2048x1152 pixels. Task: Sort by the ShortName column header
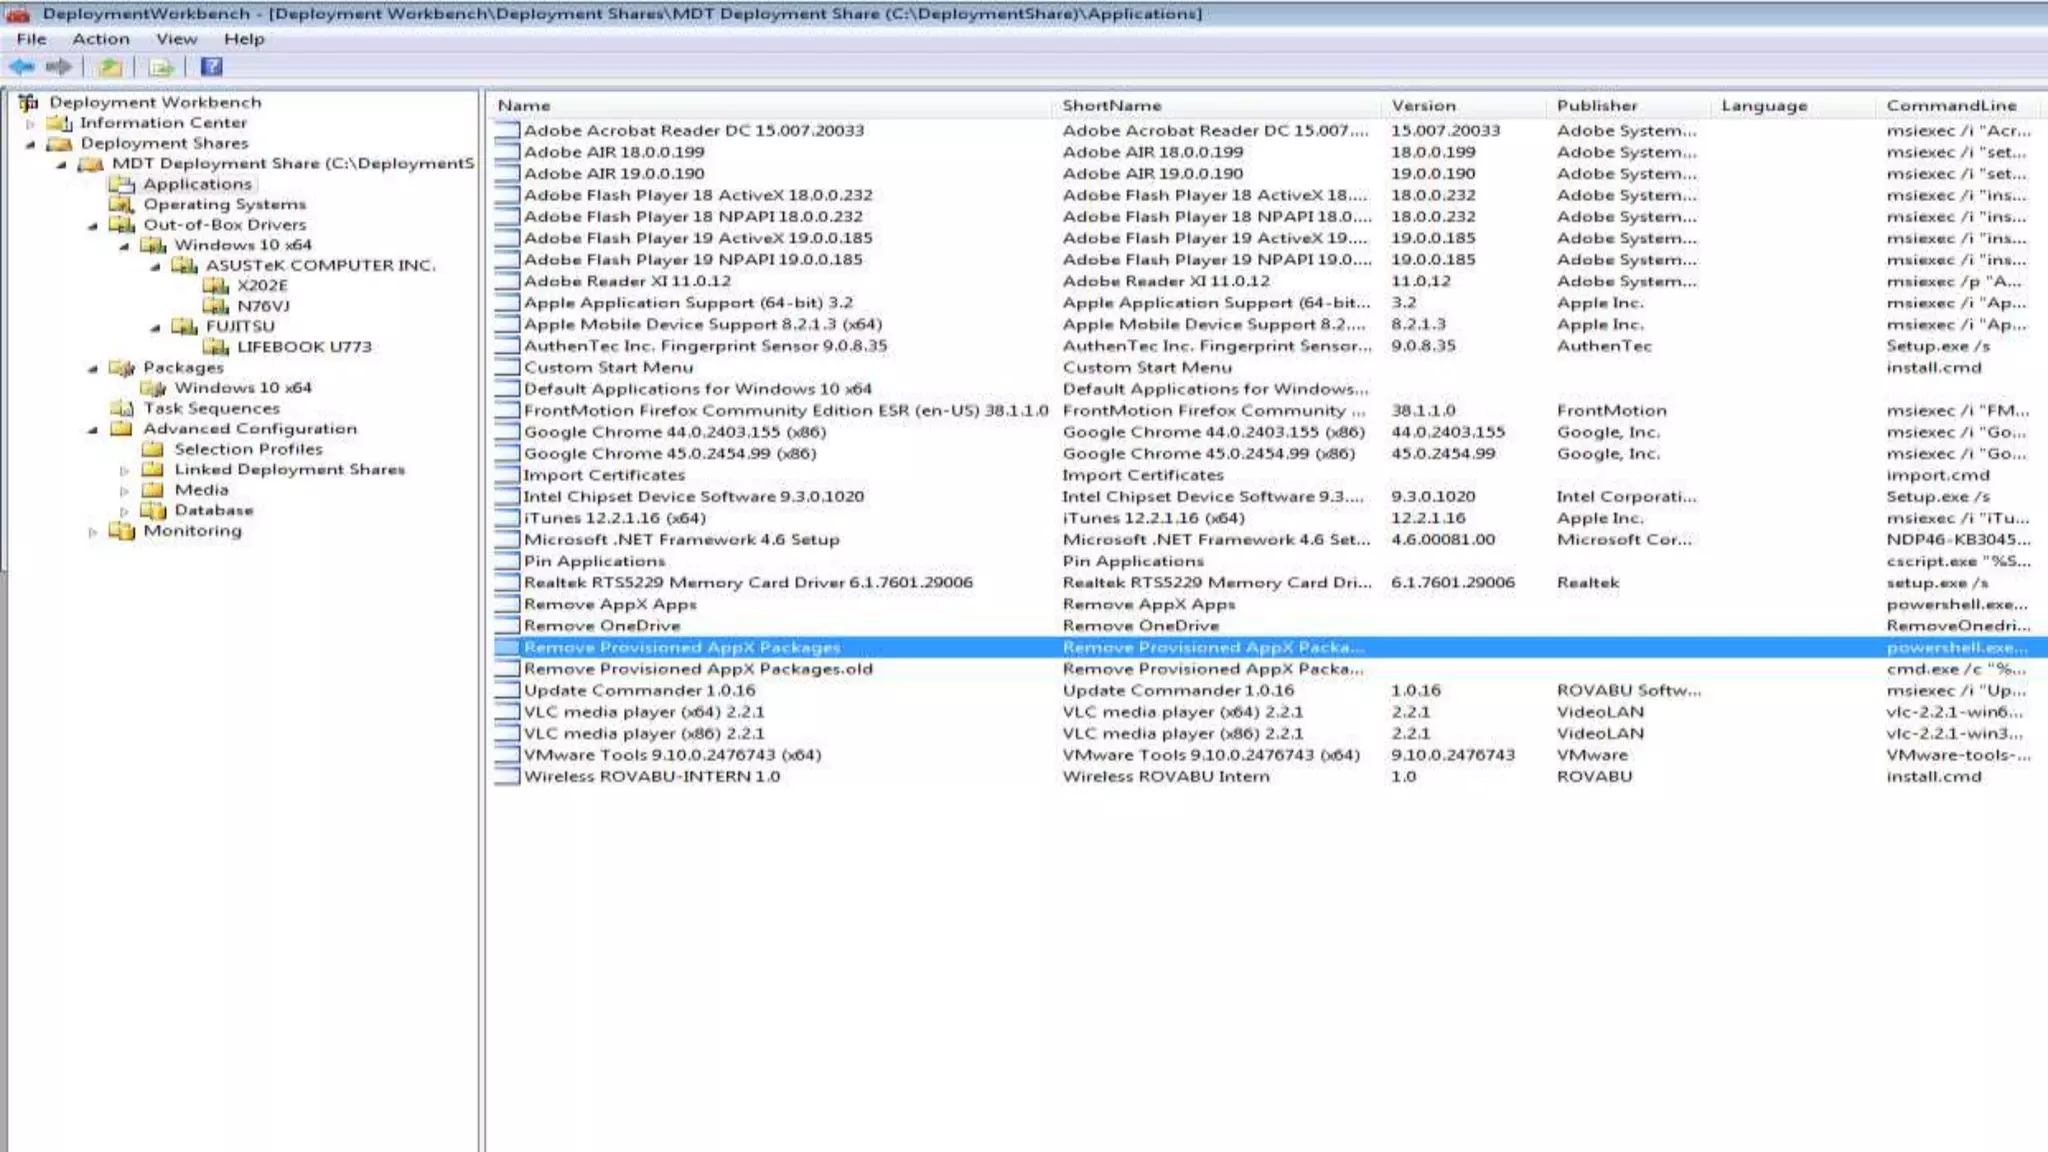click(x=1218, y=105)
